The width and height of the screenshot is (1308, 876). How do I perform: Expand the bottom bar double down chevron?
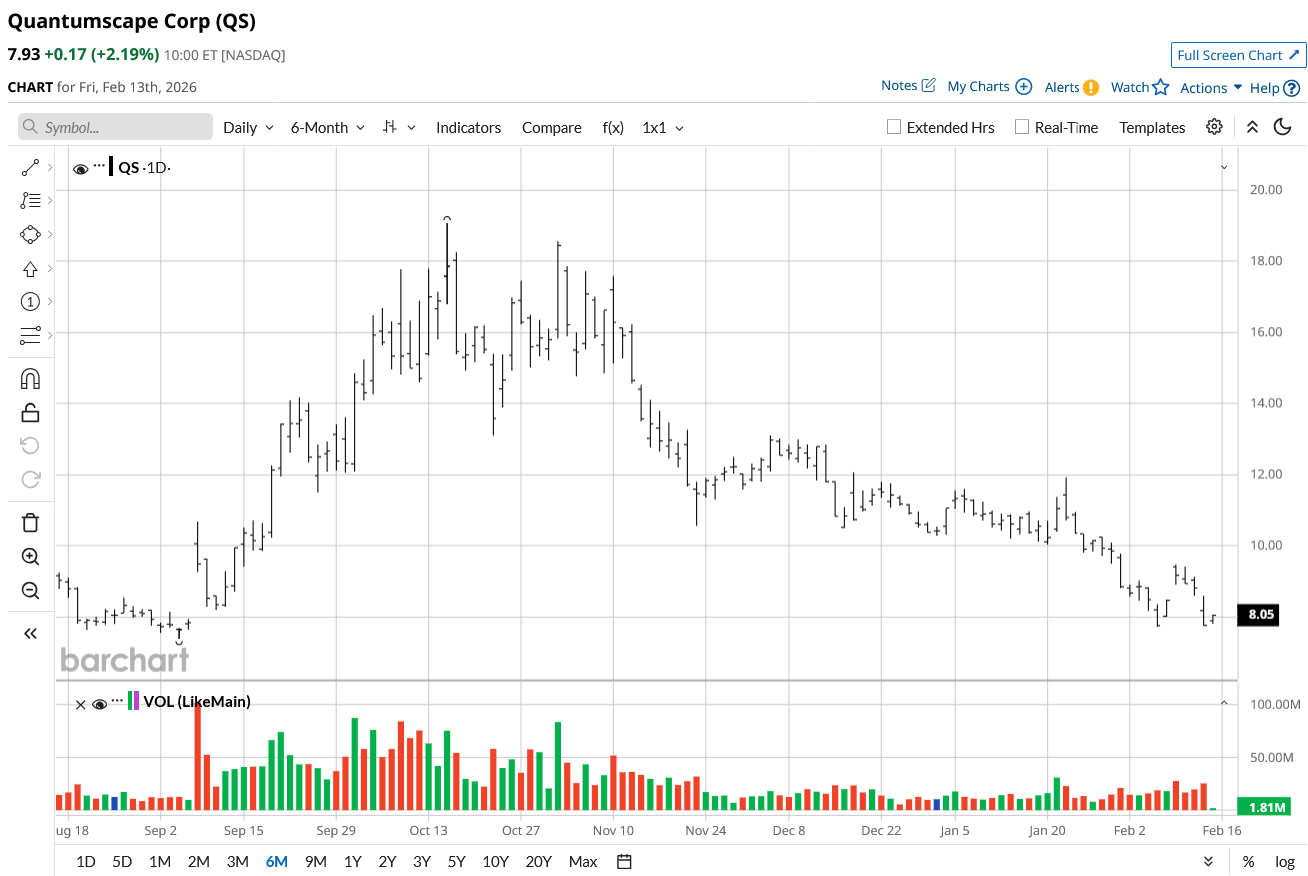[1208, 861]
